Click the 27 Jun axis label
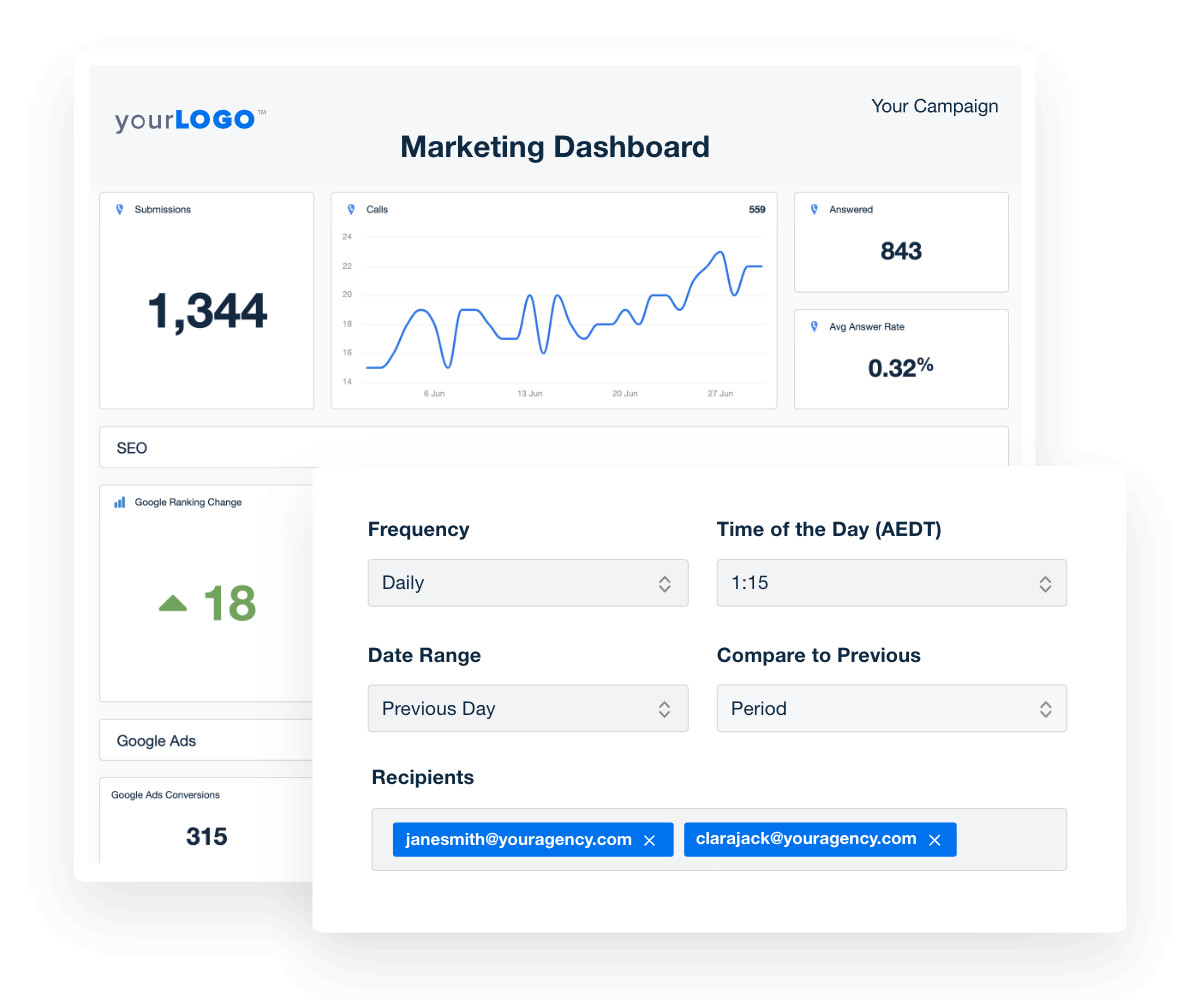Screen dimensions: 1200x1000 pyautogui.click(x=720, y=394)
